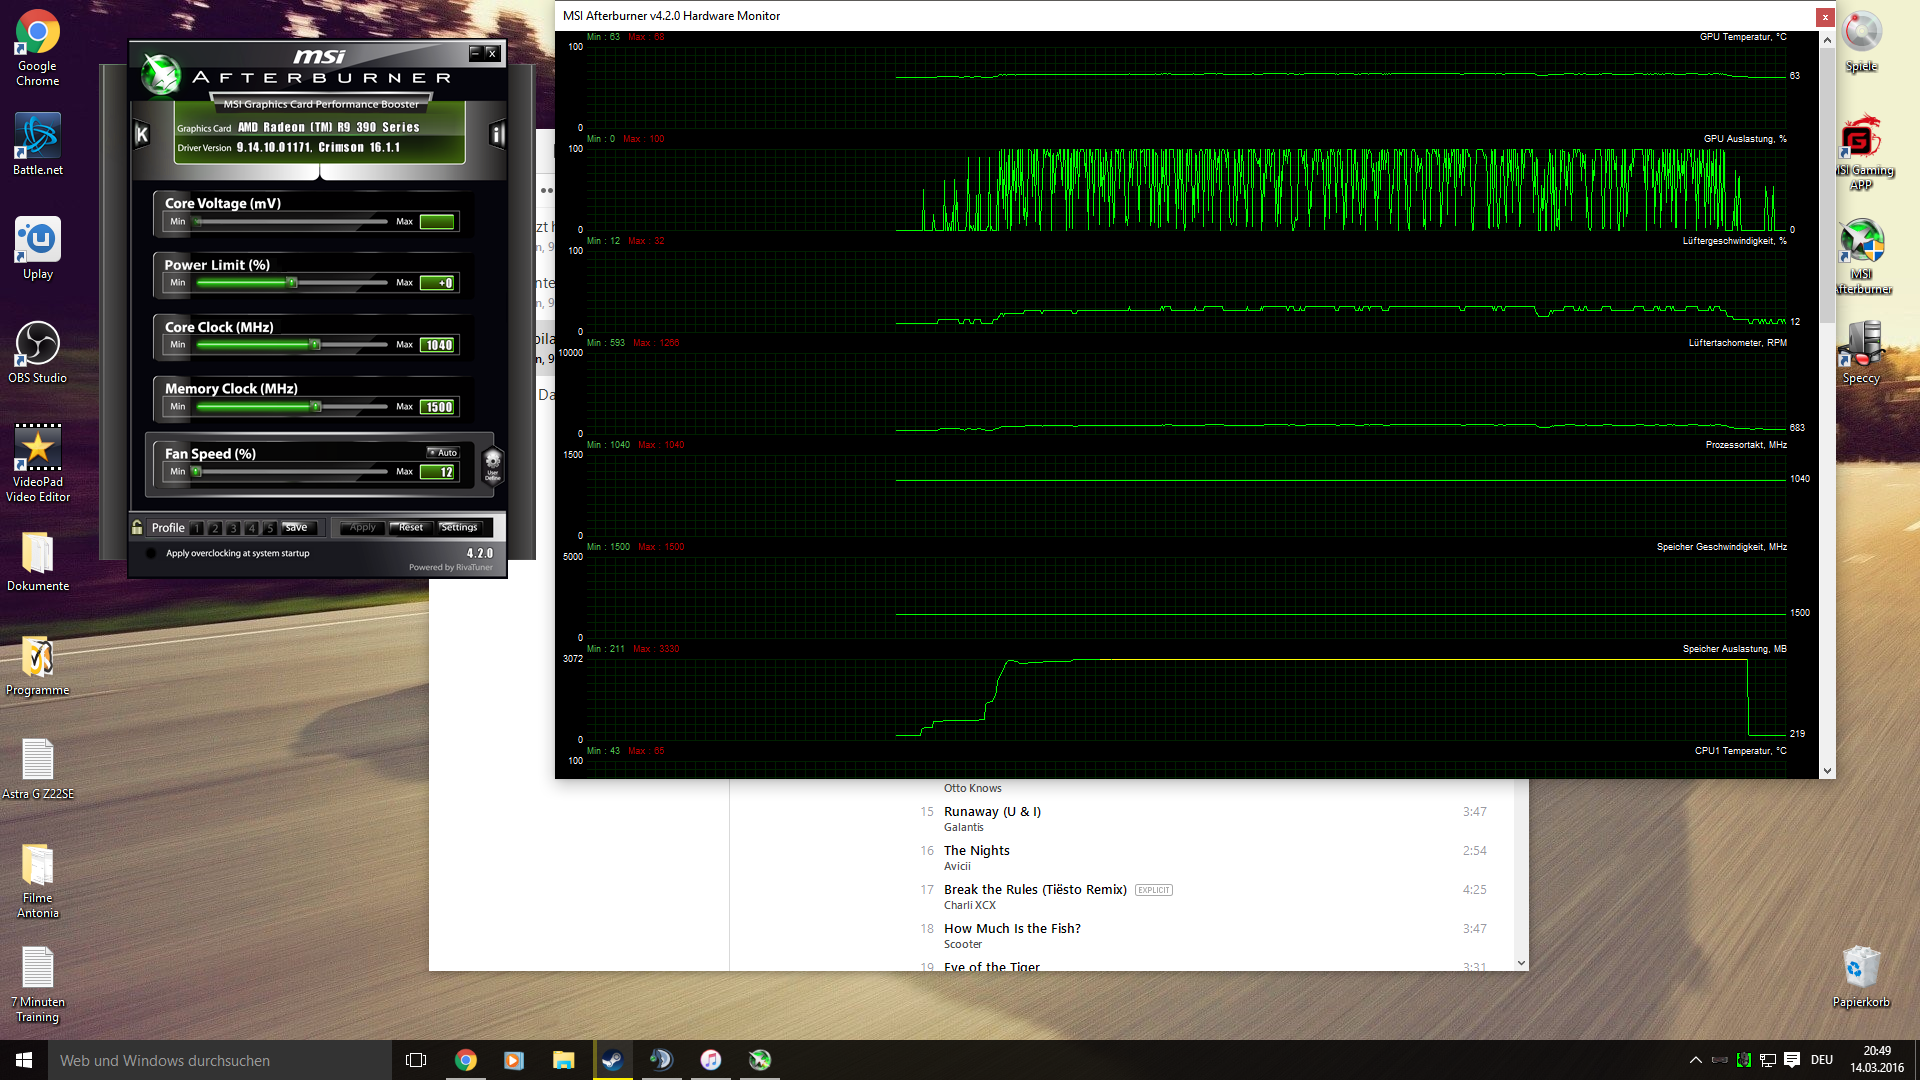Select the song The Nights by Avicii
Image resolution: width=1920 pixels, height=1080 pixels.
point(976,851)
